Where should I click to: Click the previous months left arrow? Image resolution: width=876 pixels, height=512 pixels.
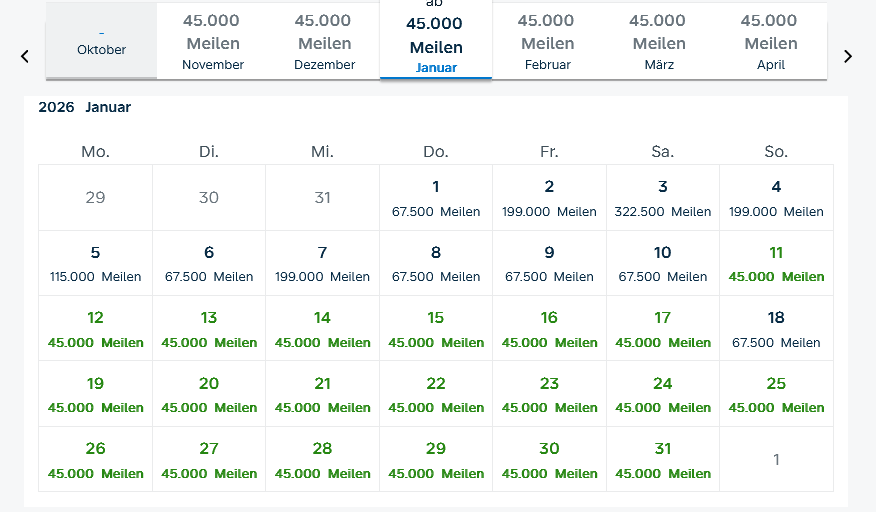25,57
